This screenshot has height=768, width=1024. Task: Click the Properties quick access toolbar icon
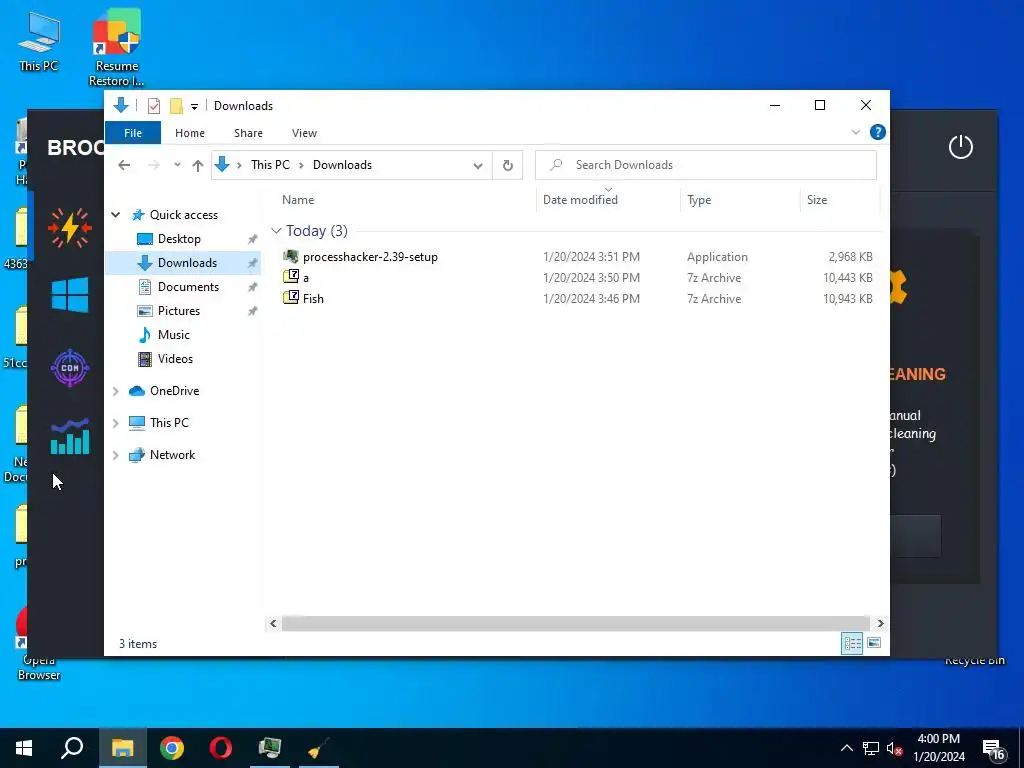[x=154, y=106]
